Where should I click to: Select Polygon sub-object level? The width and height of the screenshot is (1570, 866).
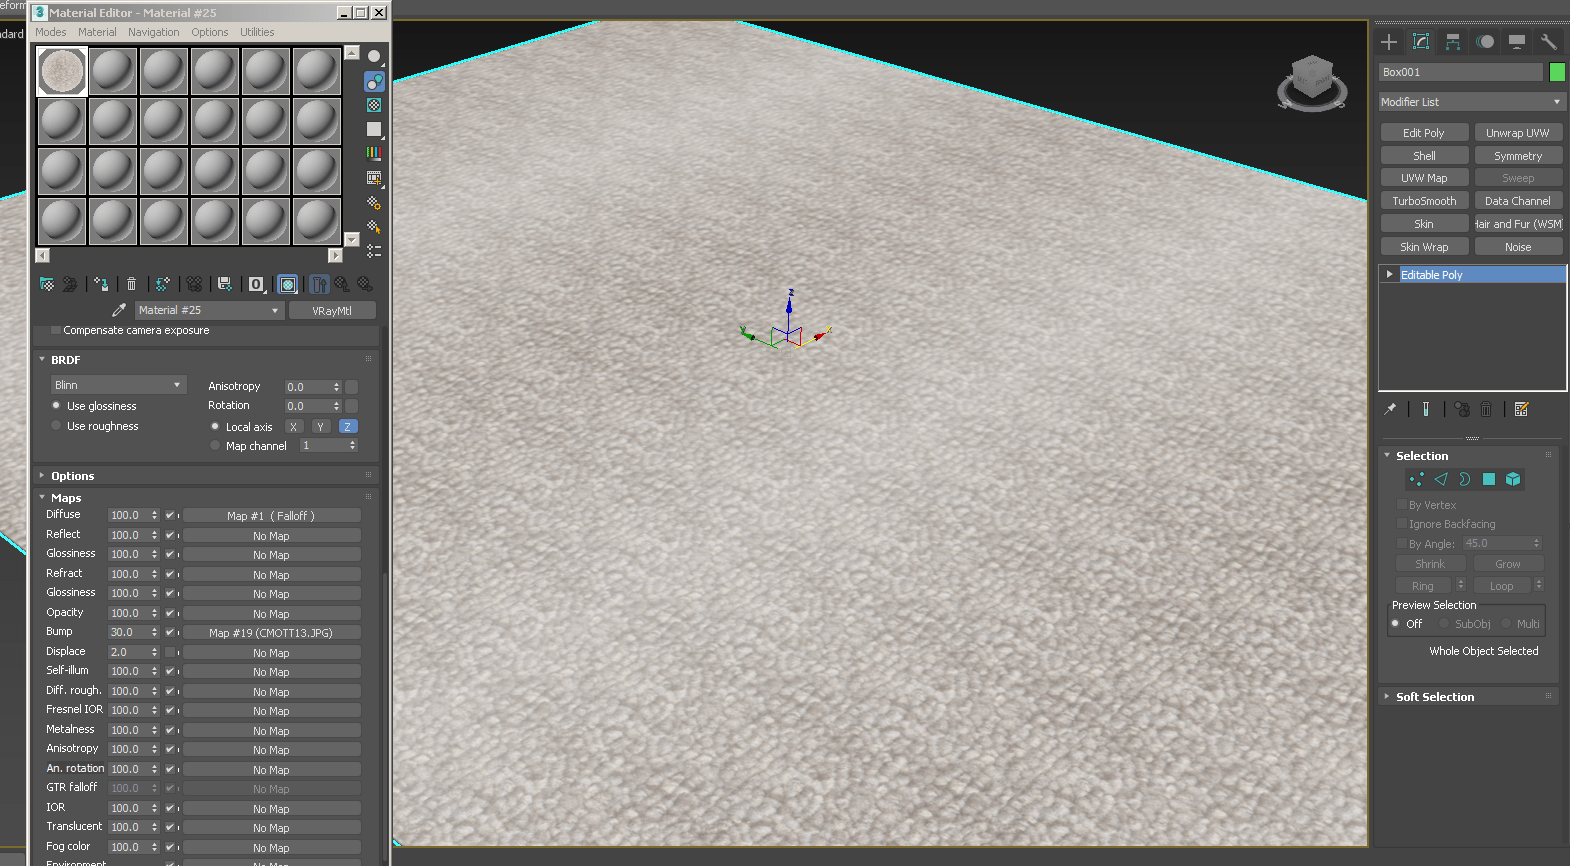[x=1489, y=479]
